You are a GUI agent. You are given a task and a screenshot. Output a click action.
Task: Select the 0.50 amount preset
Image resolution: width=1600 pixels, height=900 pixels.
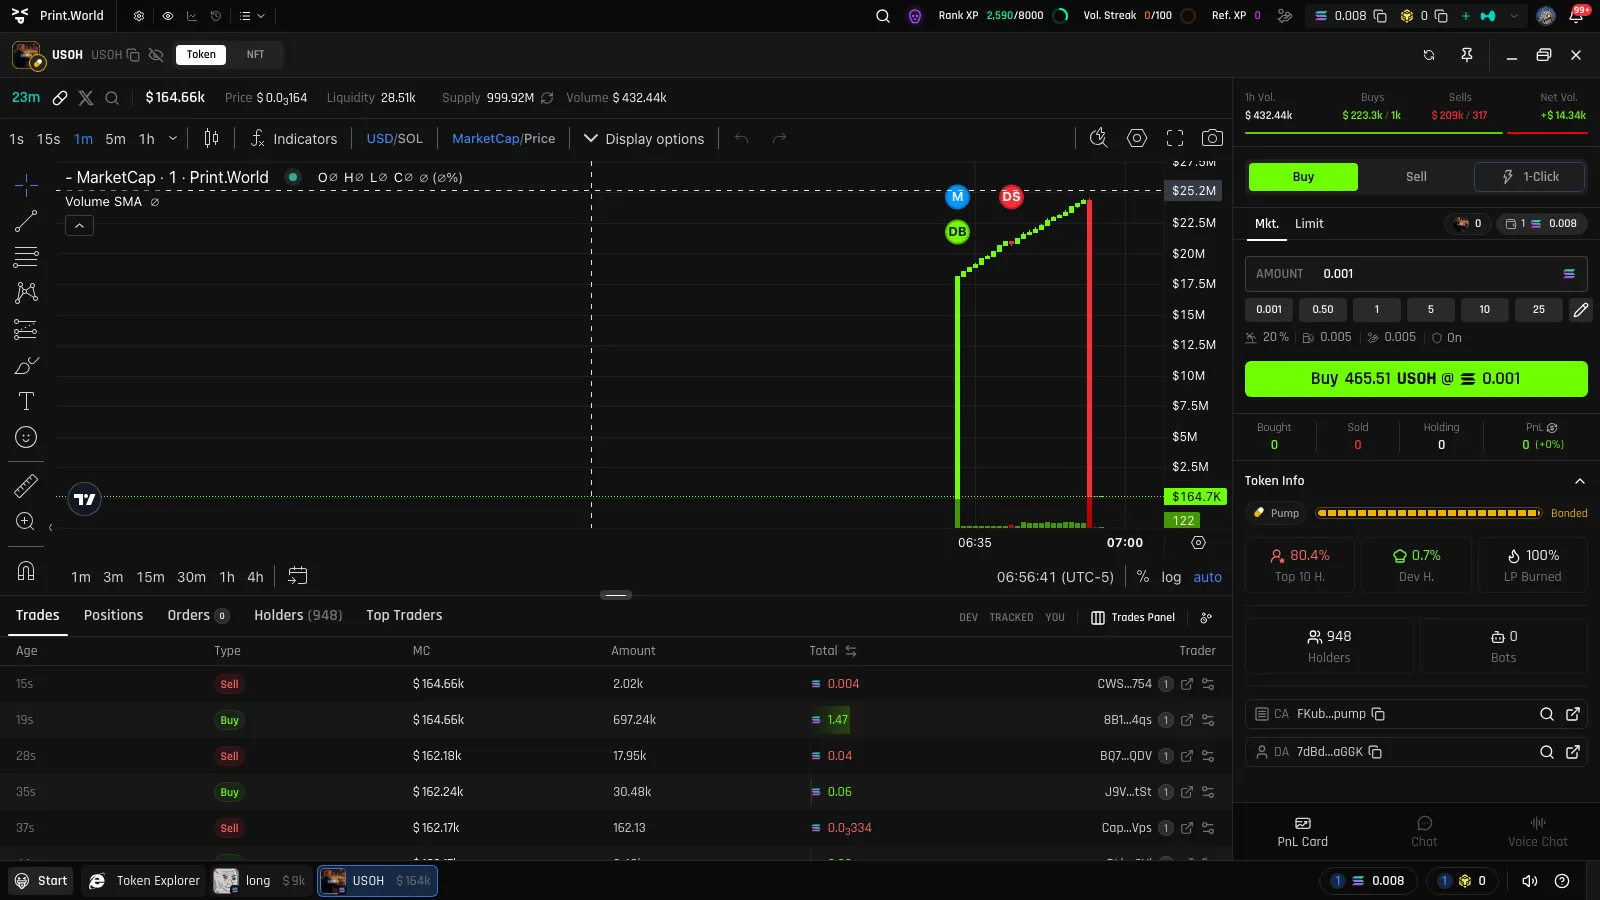pyautogui.click(x=1323, y=310)
